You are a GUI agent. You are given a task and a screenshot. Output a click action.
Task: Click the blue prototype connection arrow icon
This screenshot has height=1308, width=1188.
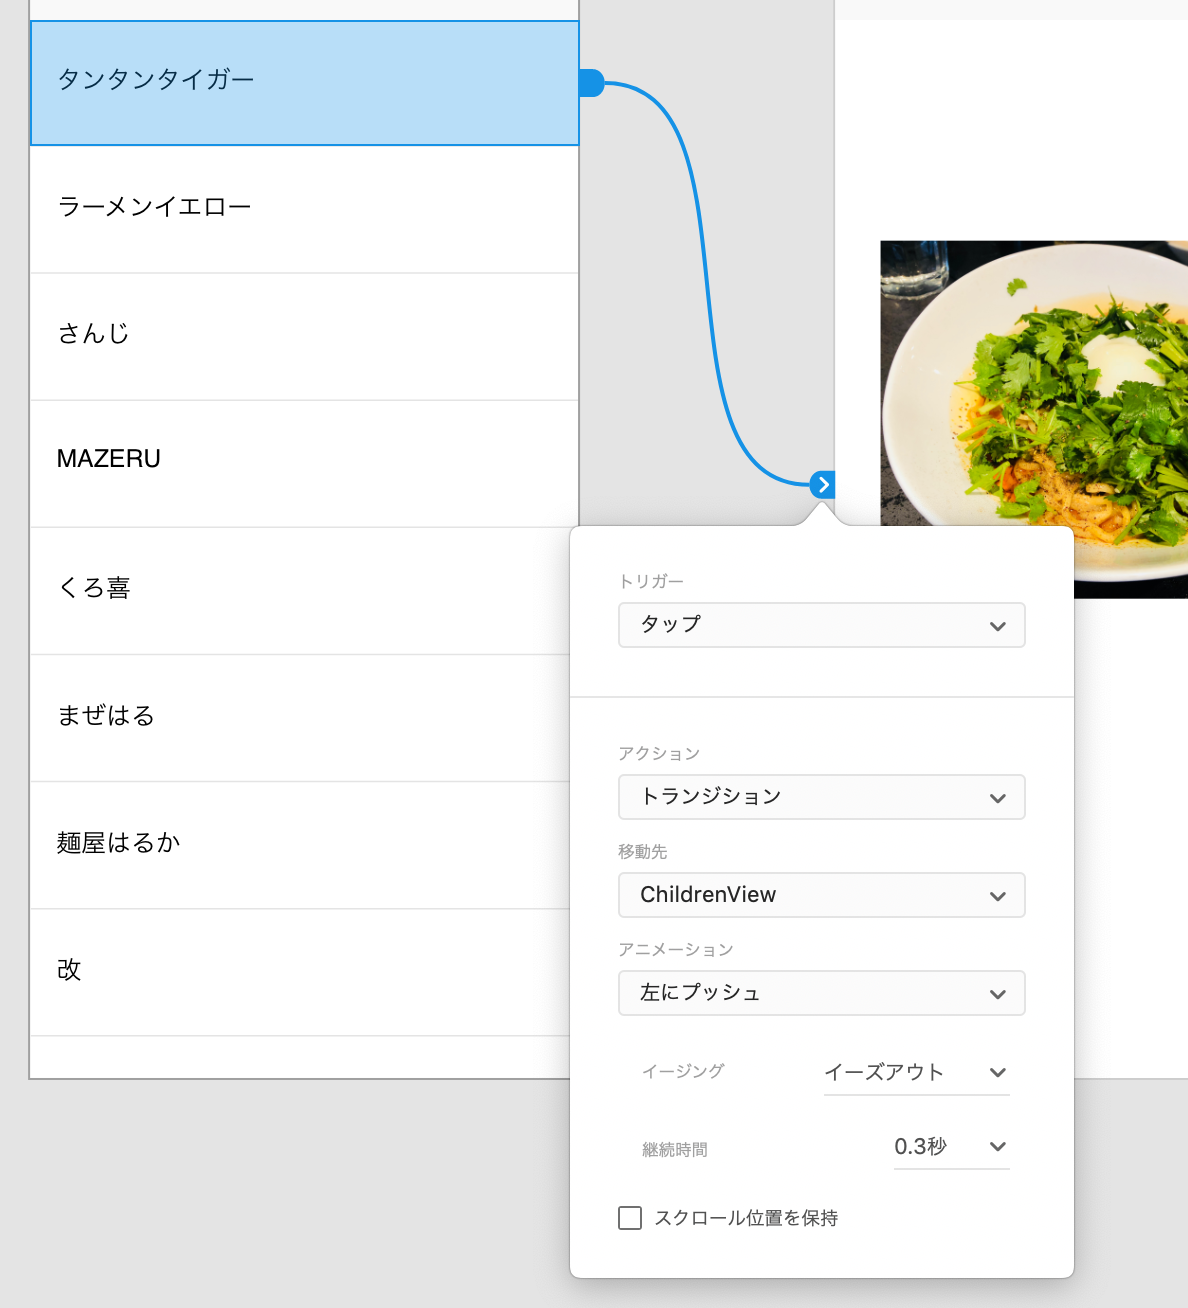[823, 485]
